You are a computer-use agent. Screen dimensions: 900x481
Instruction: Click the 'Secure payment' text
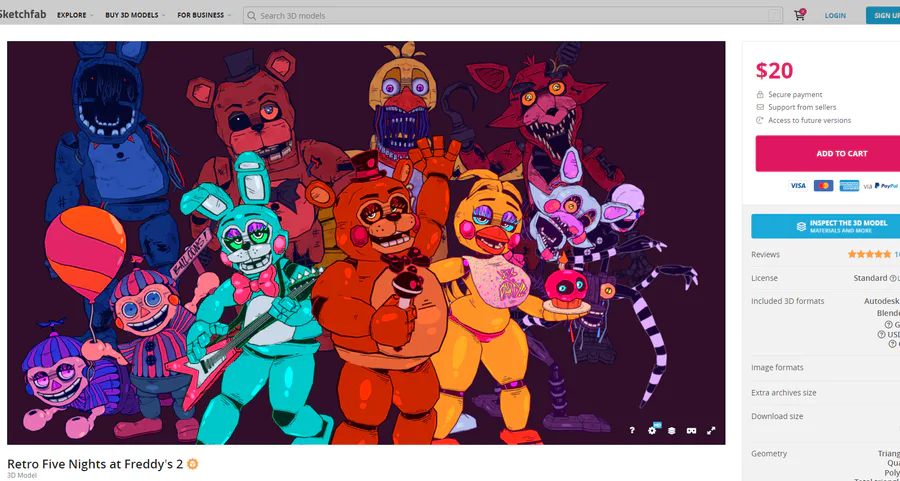[795, 95]
